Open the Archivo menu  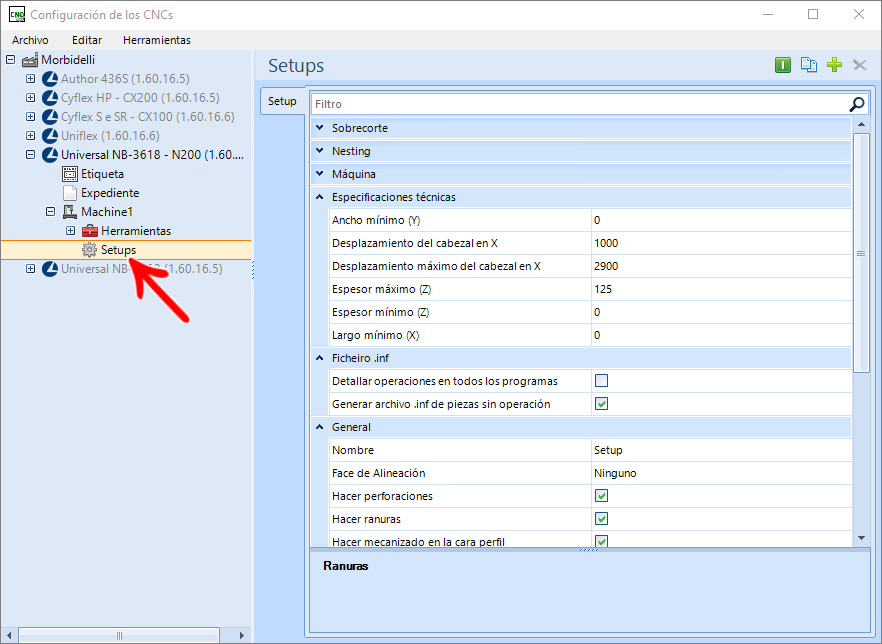30,40
